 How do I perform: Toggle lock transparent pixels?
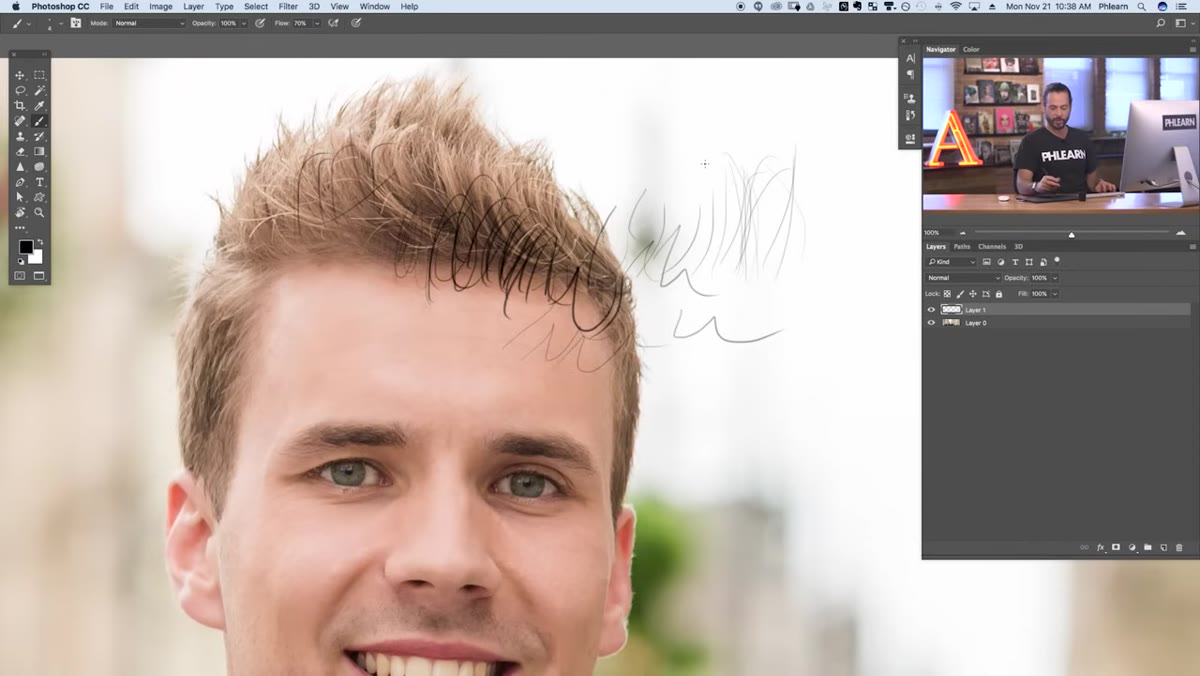tap(948, 294)
